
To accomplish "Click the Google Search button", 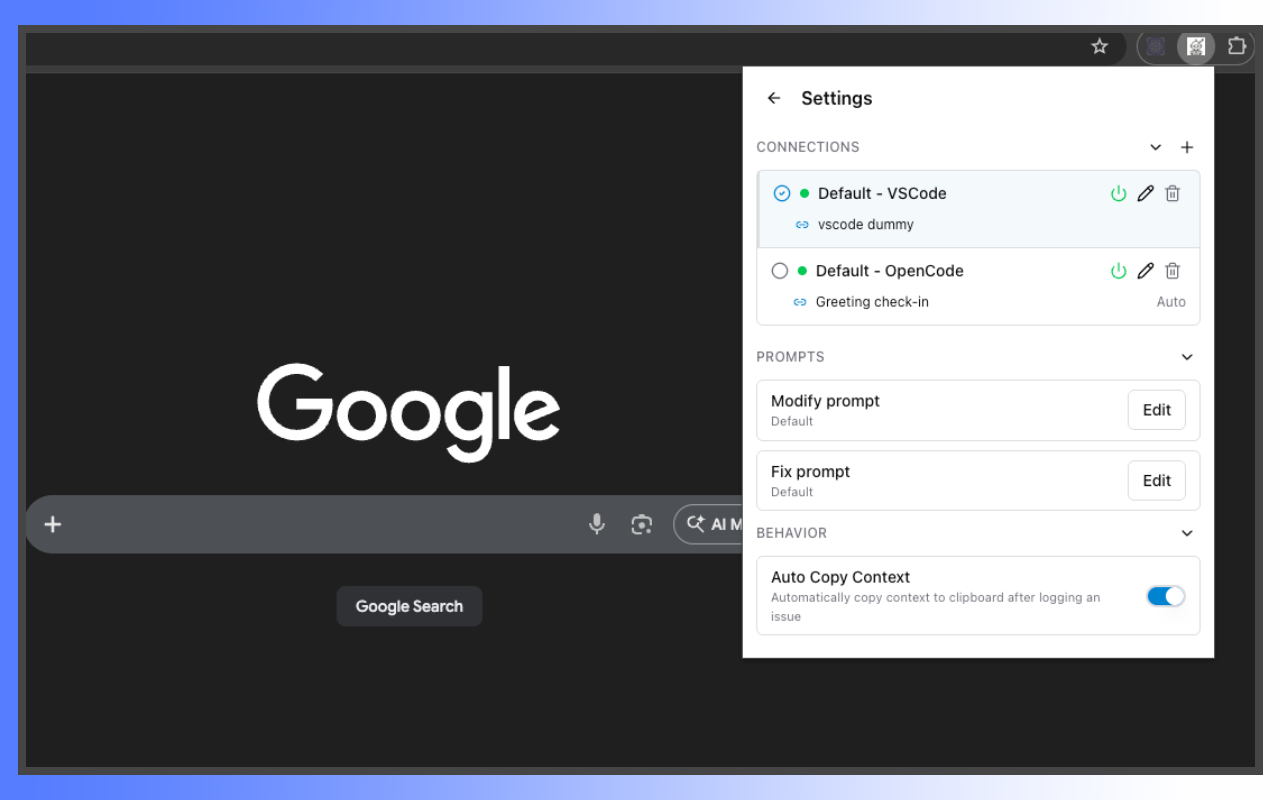I will pos(409,606).
